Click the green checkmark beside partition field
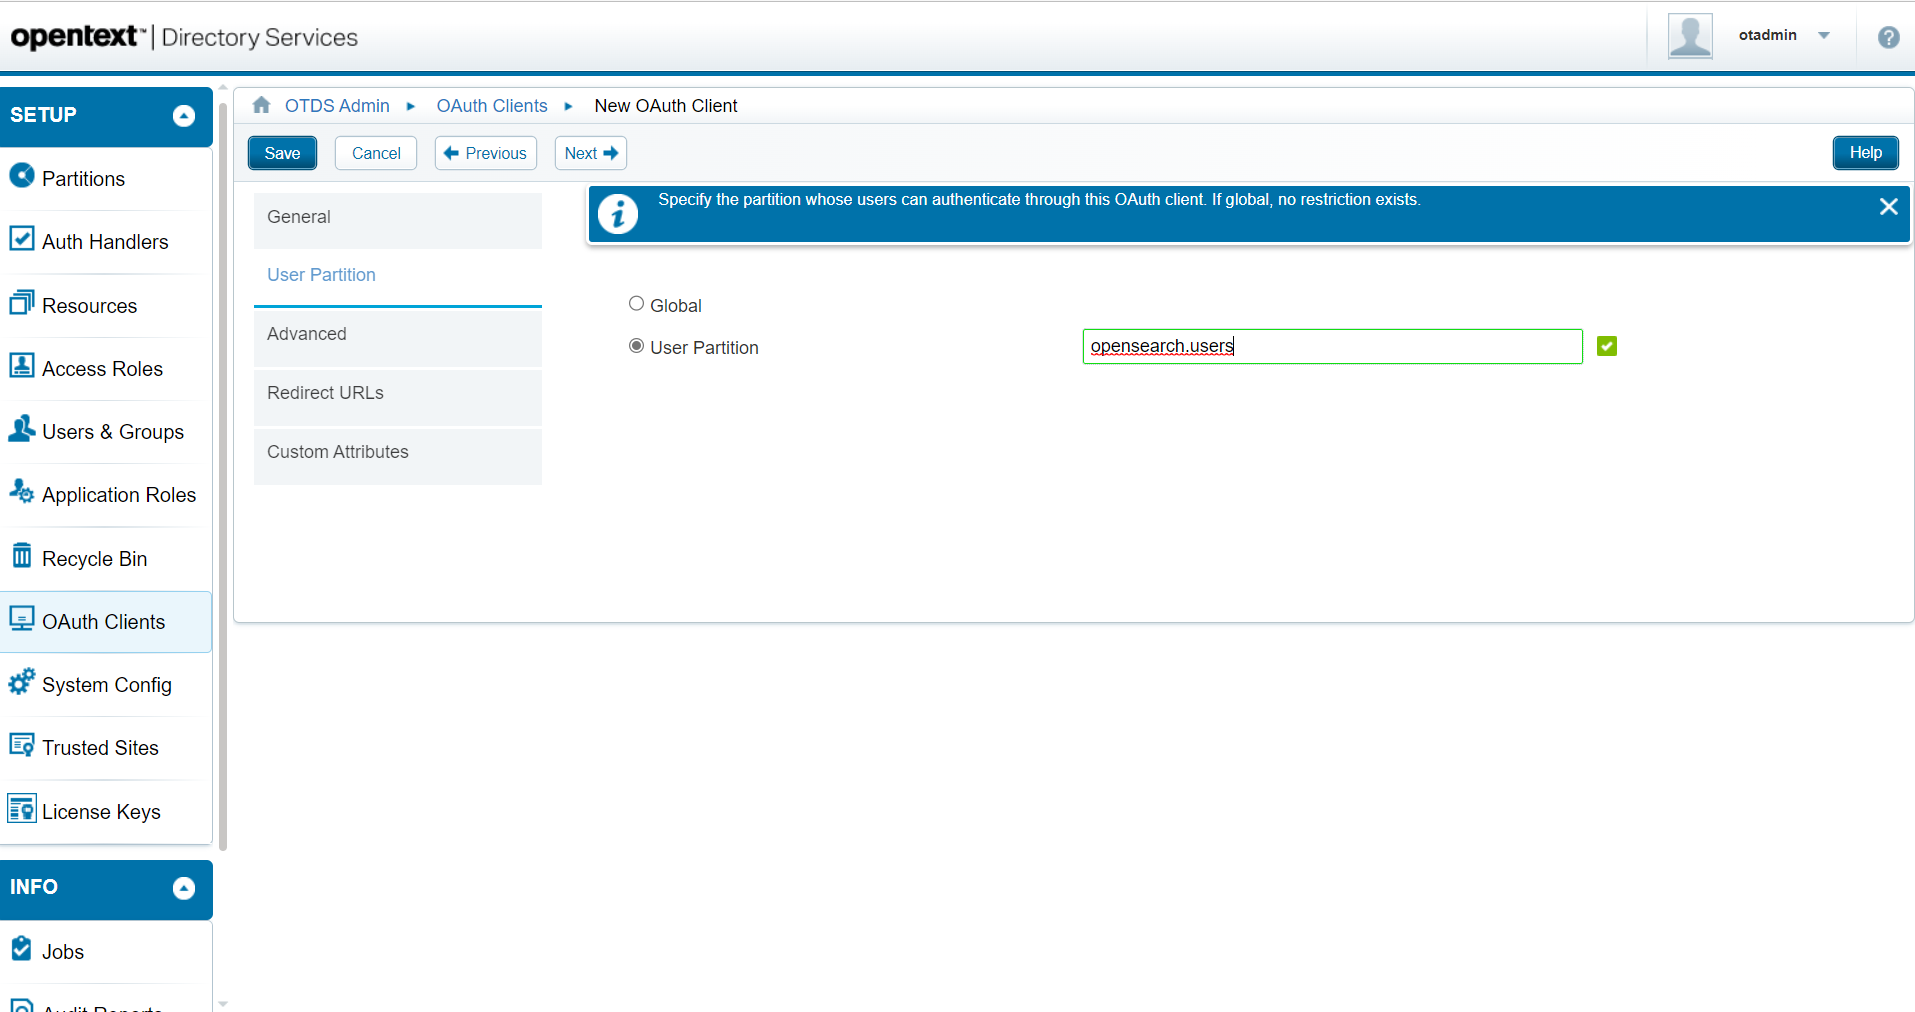The width and height of the screenshot is (1915, 1012). point(1607,346)
